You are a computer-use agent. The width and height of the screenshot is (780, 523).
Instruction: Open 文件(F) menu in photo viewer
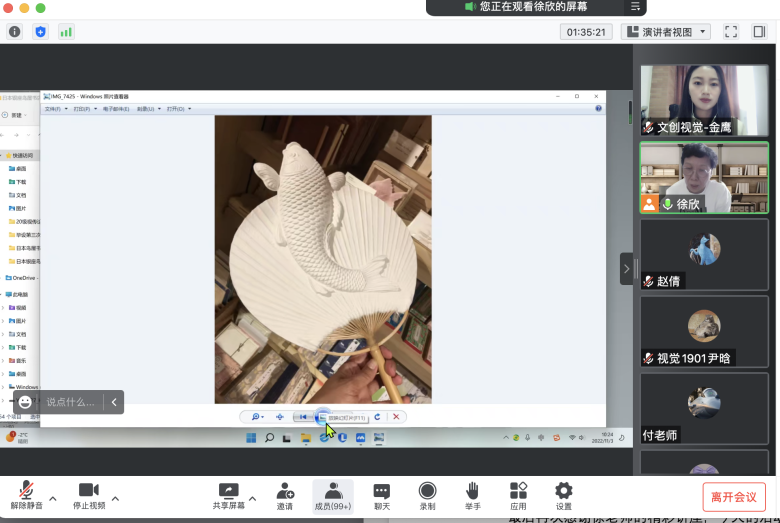point(55,108)
